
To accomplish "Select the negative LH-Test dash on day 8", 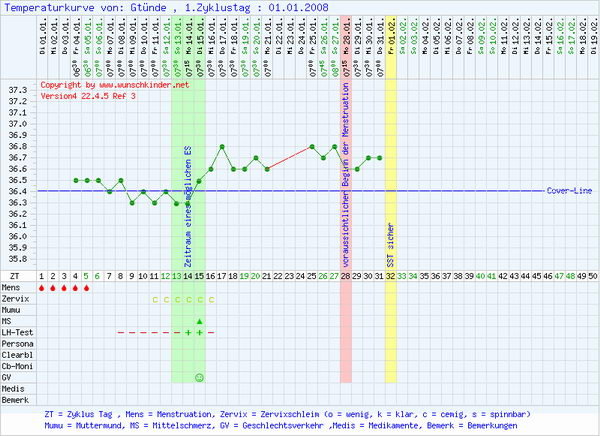I will pyautogui.click(x=121, y=332).
